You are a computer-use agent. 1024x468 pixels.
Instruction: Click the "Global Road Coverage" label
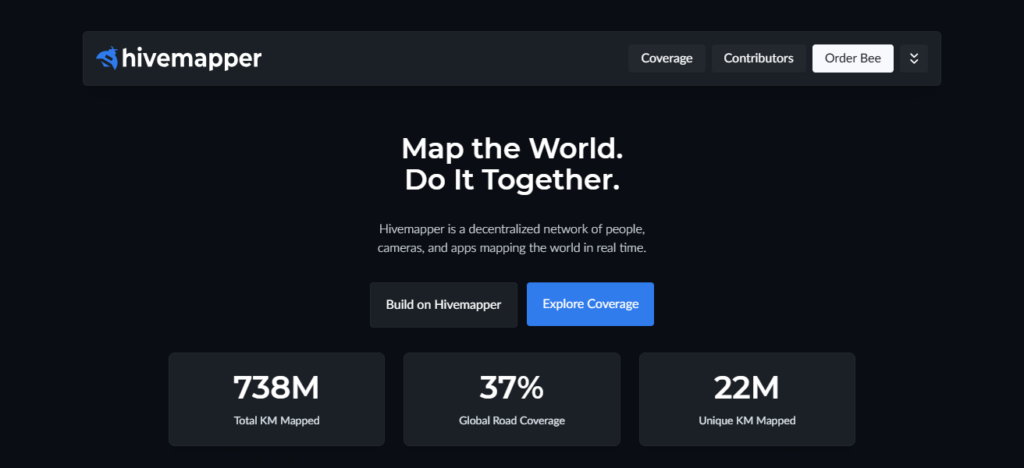[511, 421]
